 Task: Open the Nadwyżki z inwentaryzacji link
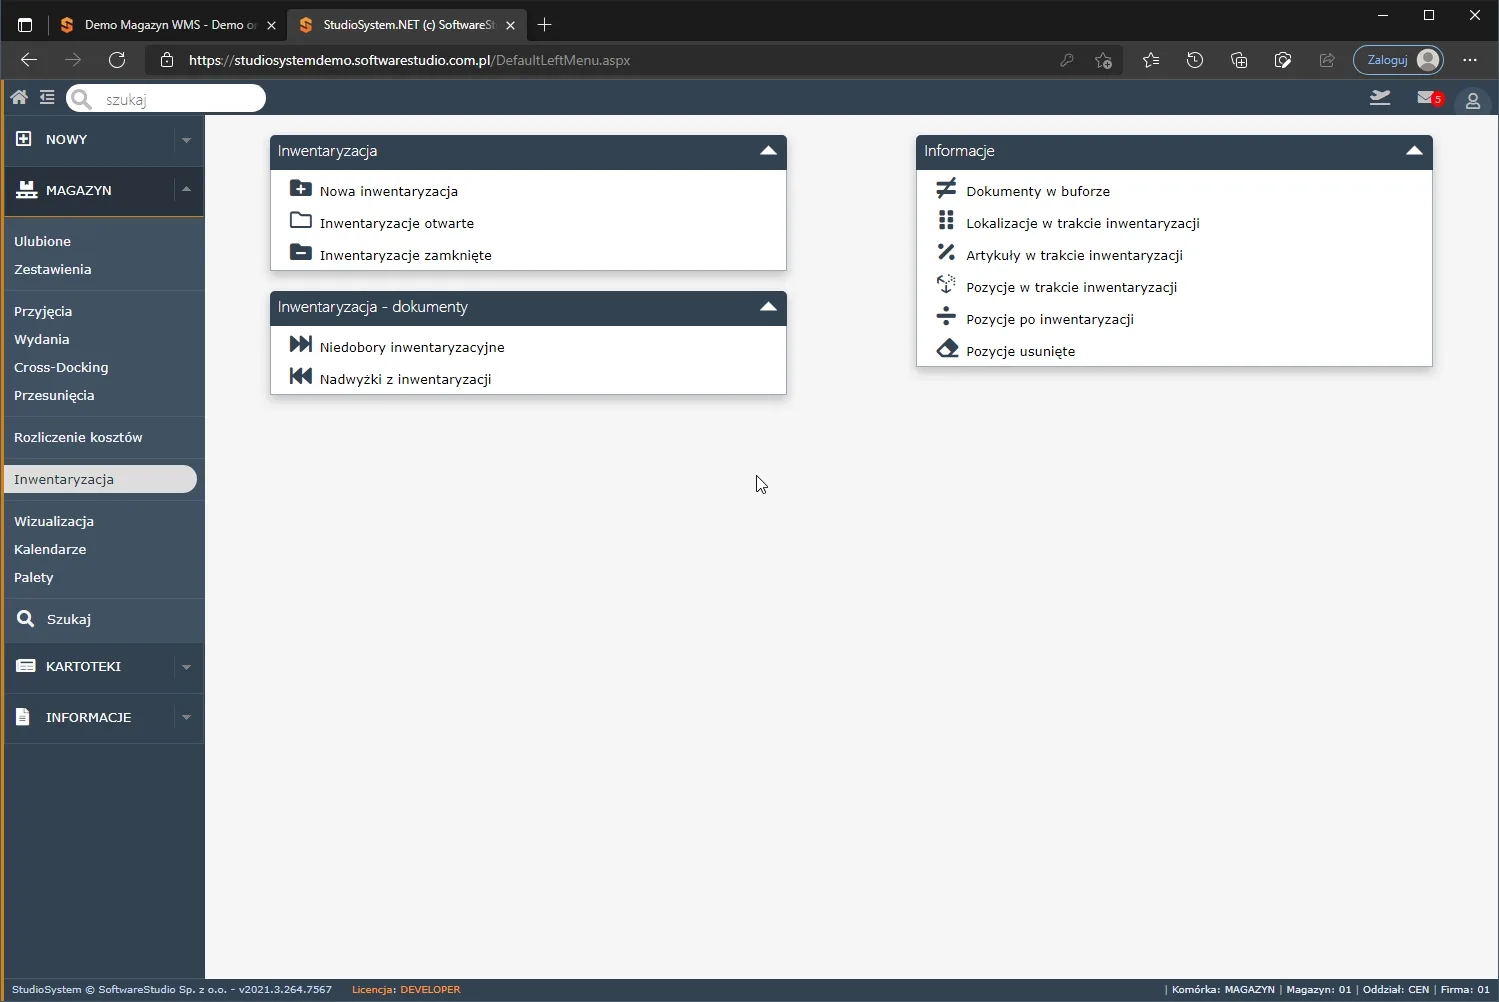(405, 379)
